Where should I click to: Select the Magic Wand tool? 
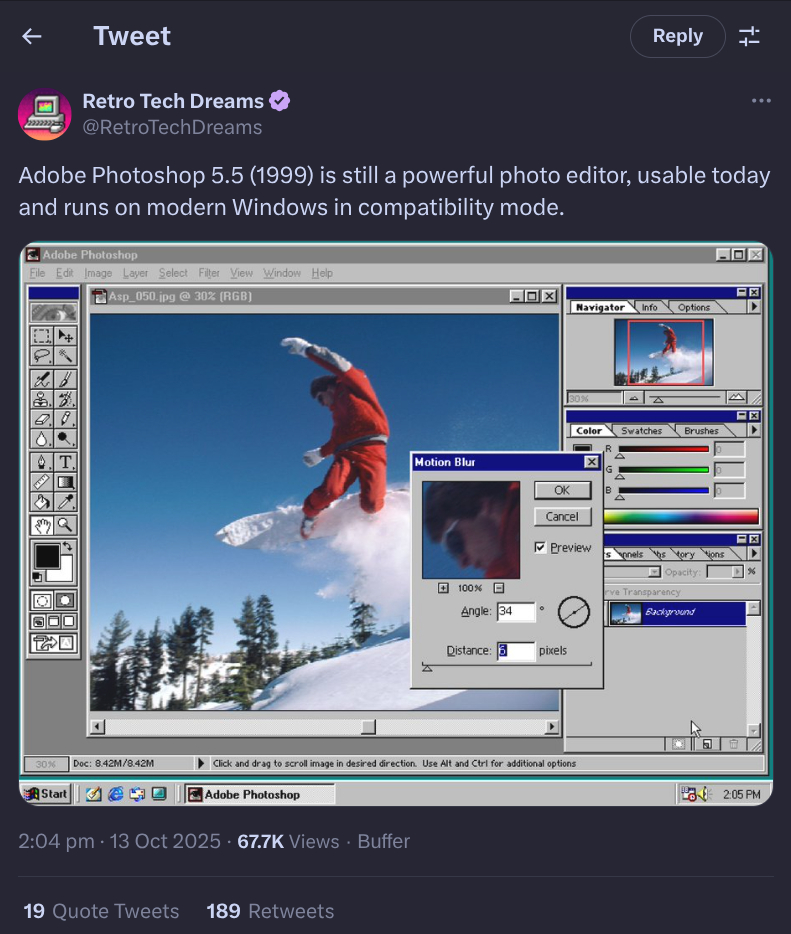[x=66, y=356]
